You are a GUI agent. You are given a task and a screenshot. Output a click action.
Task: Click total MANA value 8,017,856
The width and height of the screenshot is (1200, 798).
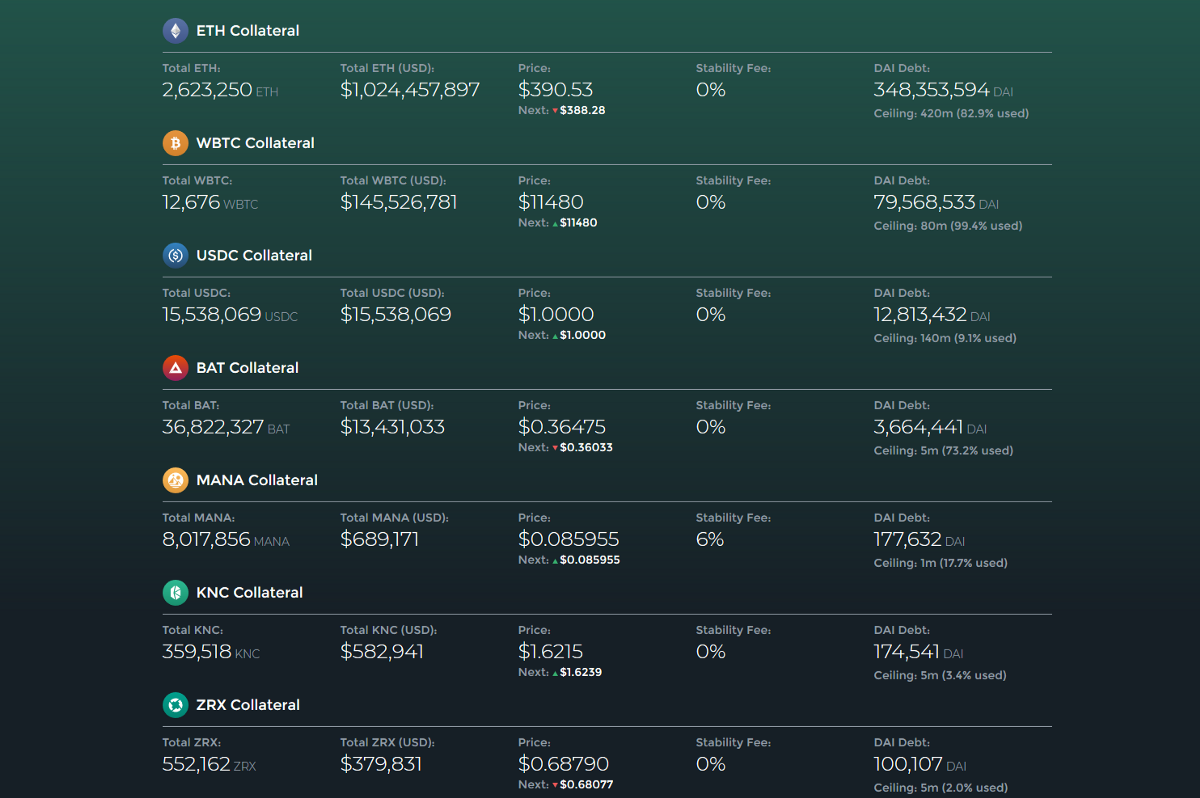(x=206, y=540)
